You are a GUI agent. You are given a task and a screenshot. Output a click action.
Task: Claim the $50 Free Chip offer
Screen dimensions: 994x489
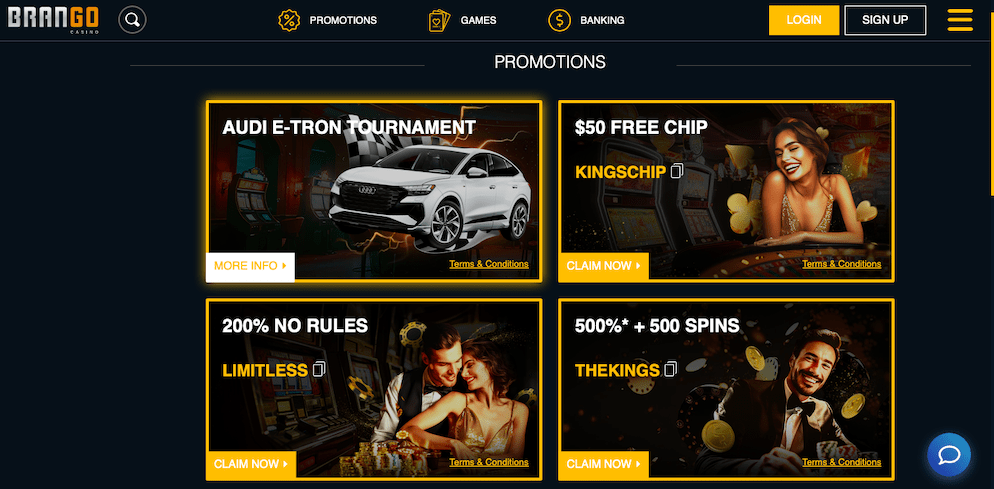point(604,266)
